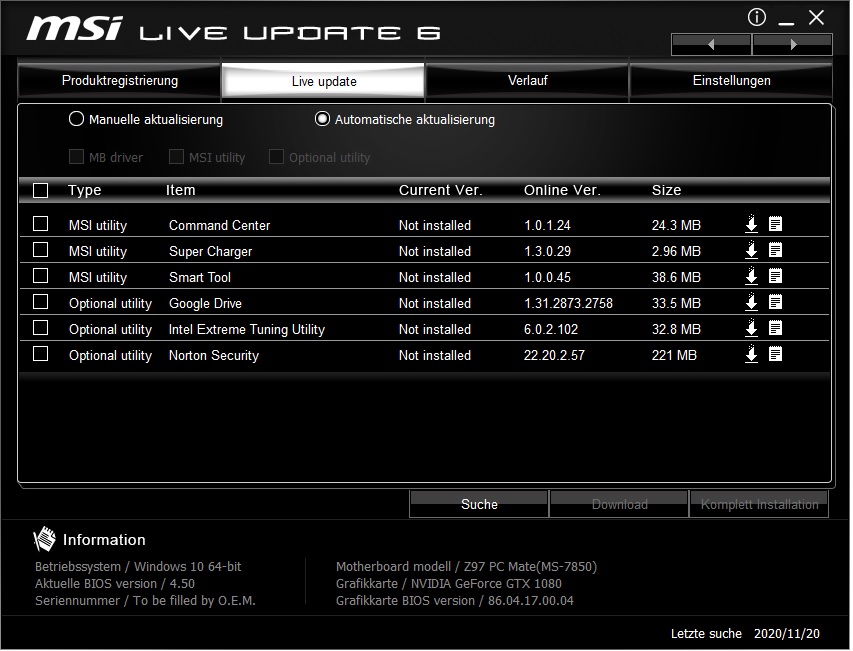Toggle the Optional utility filter checkbox
The image size is (853, 651).
click(x=277, y=158)
